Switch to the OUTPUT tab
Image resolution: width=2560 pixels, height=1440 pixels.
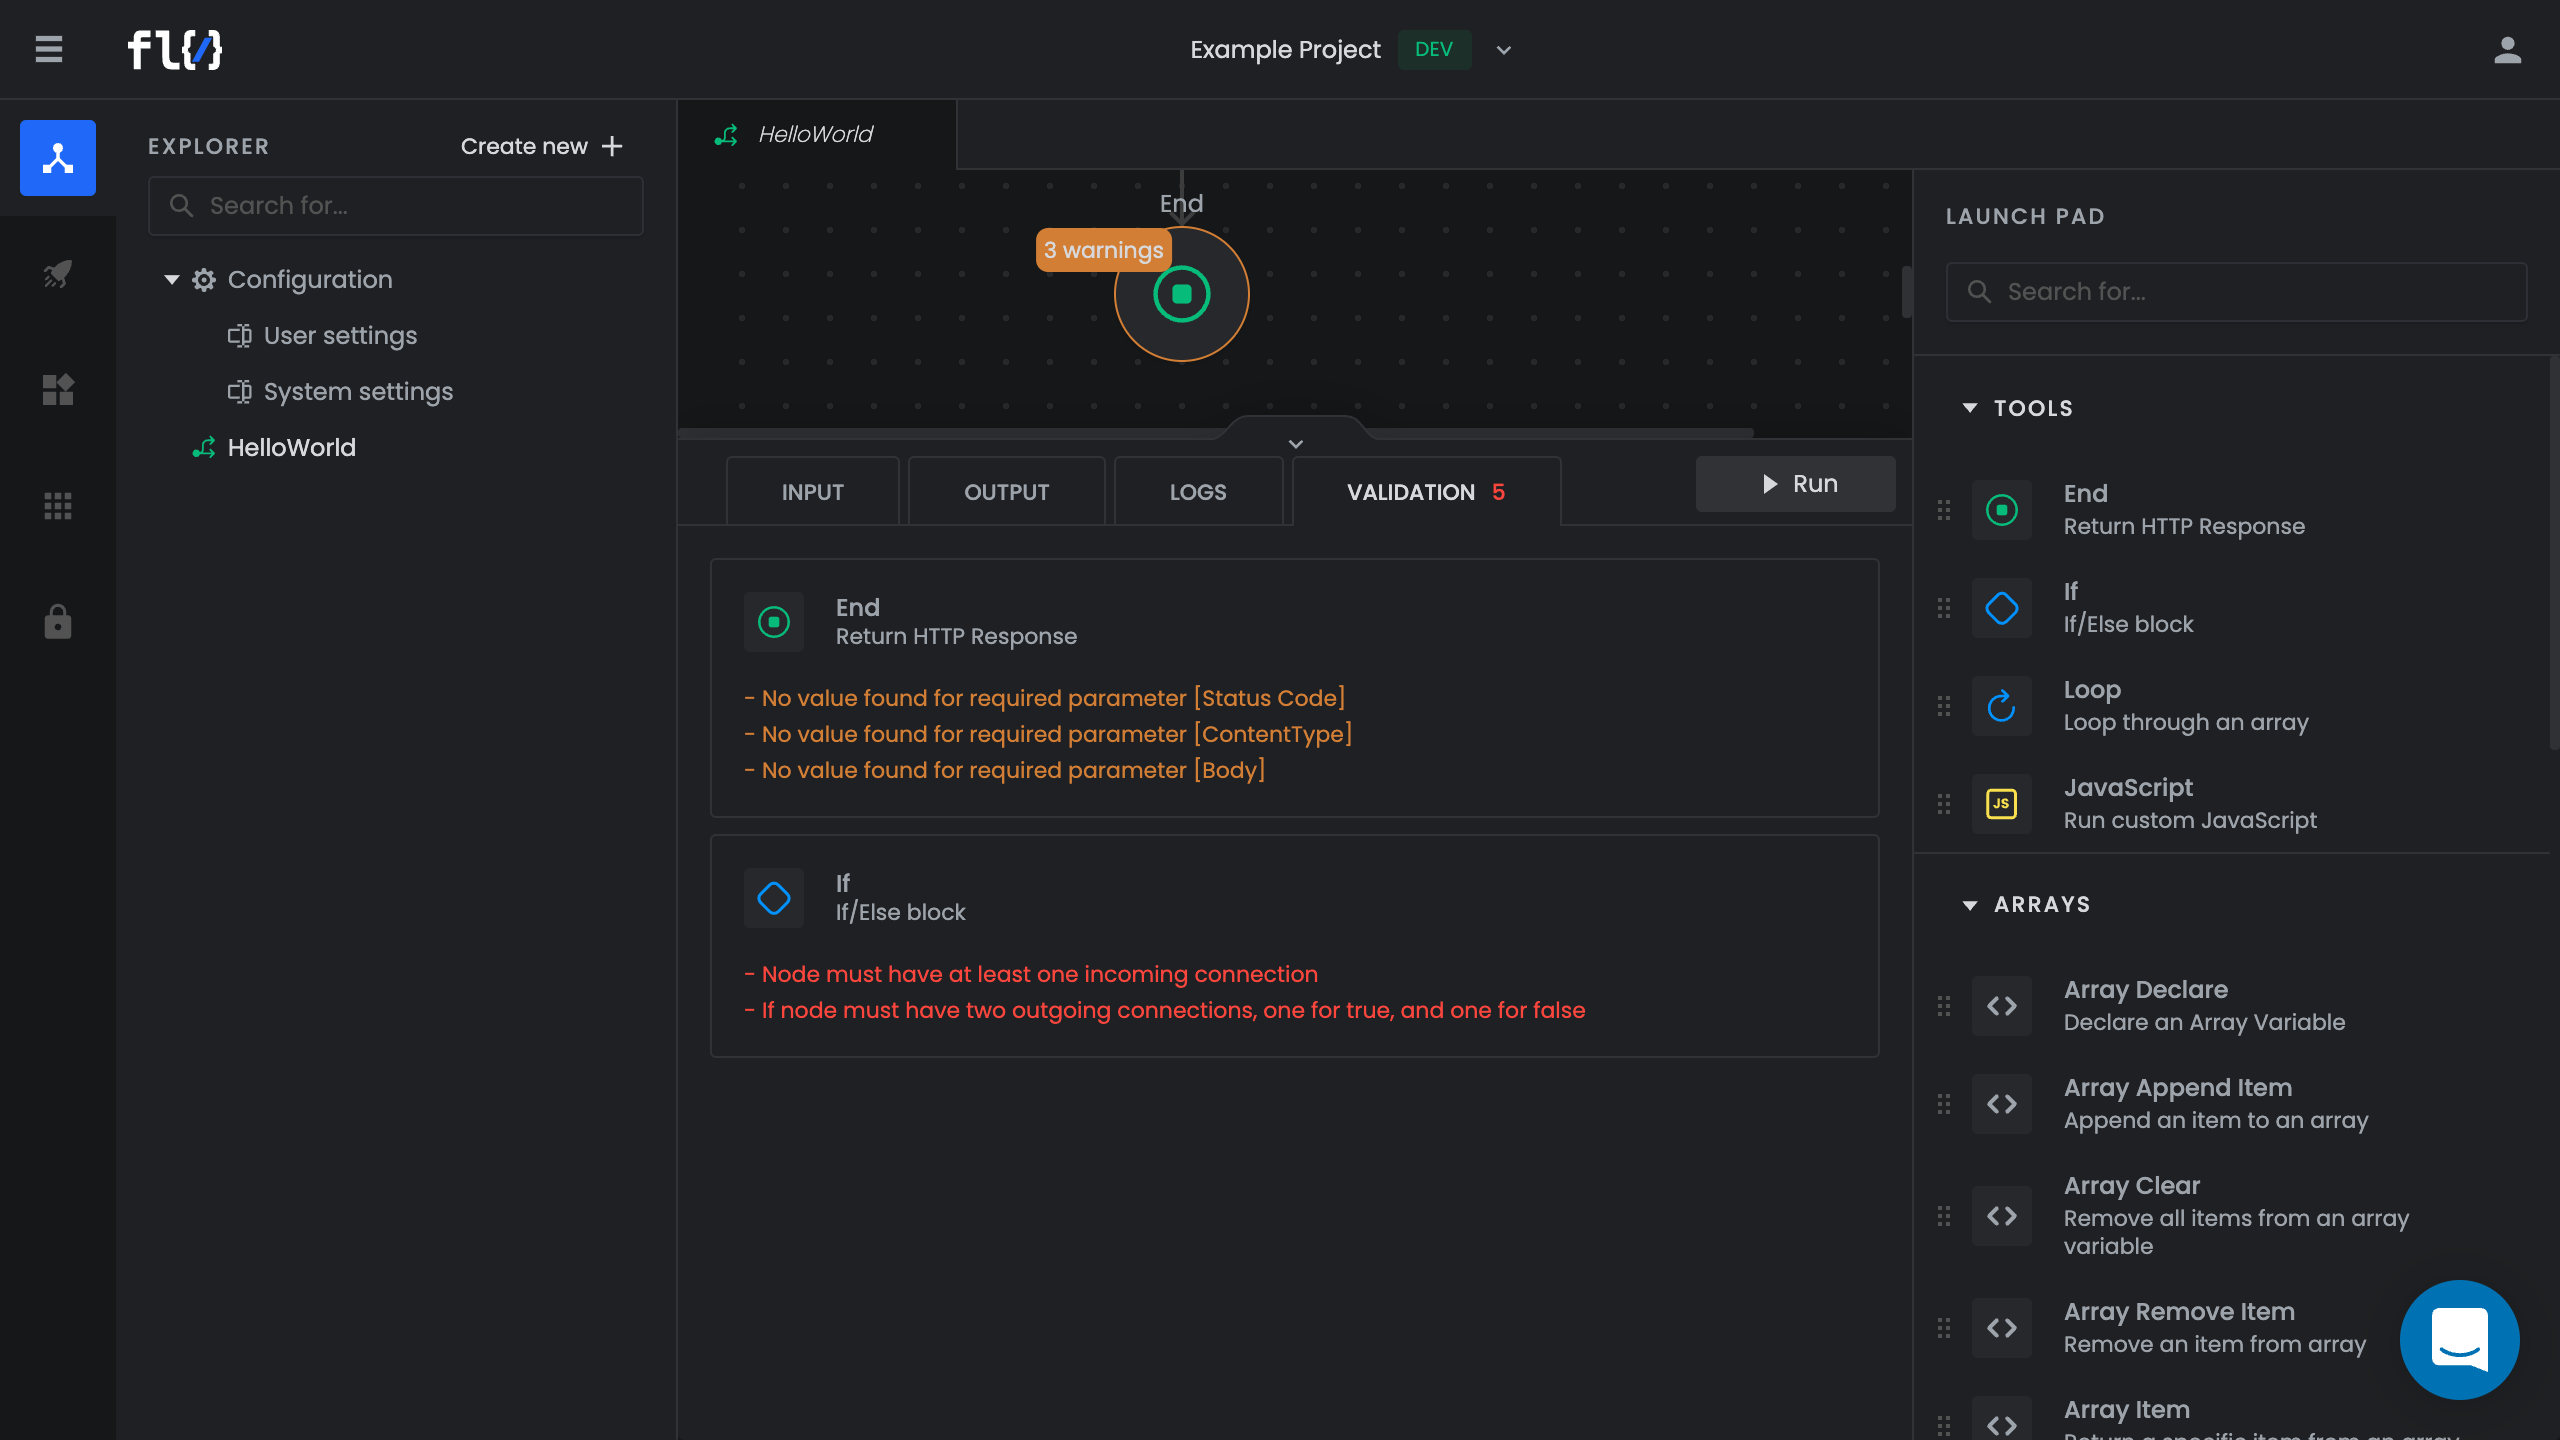pyautogui.click(x=1006, y=492)
